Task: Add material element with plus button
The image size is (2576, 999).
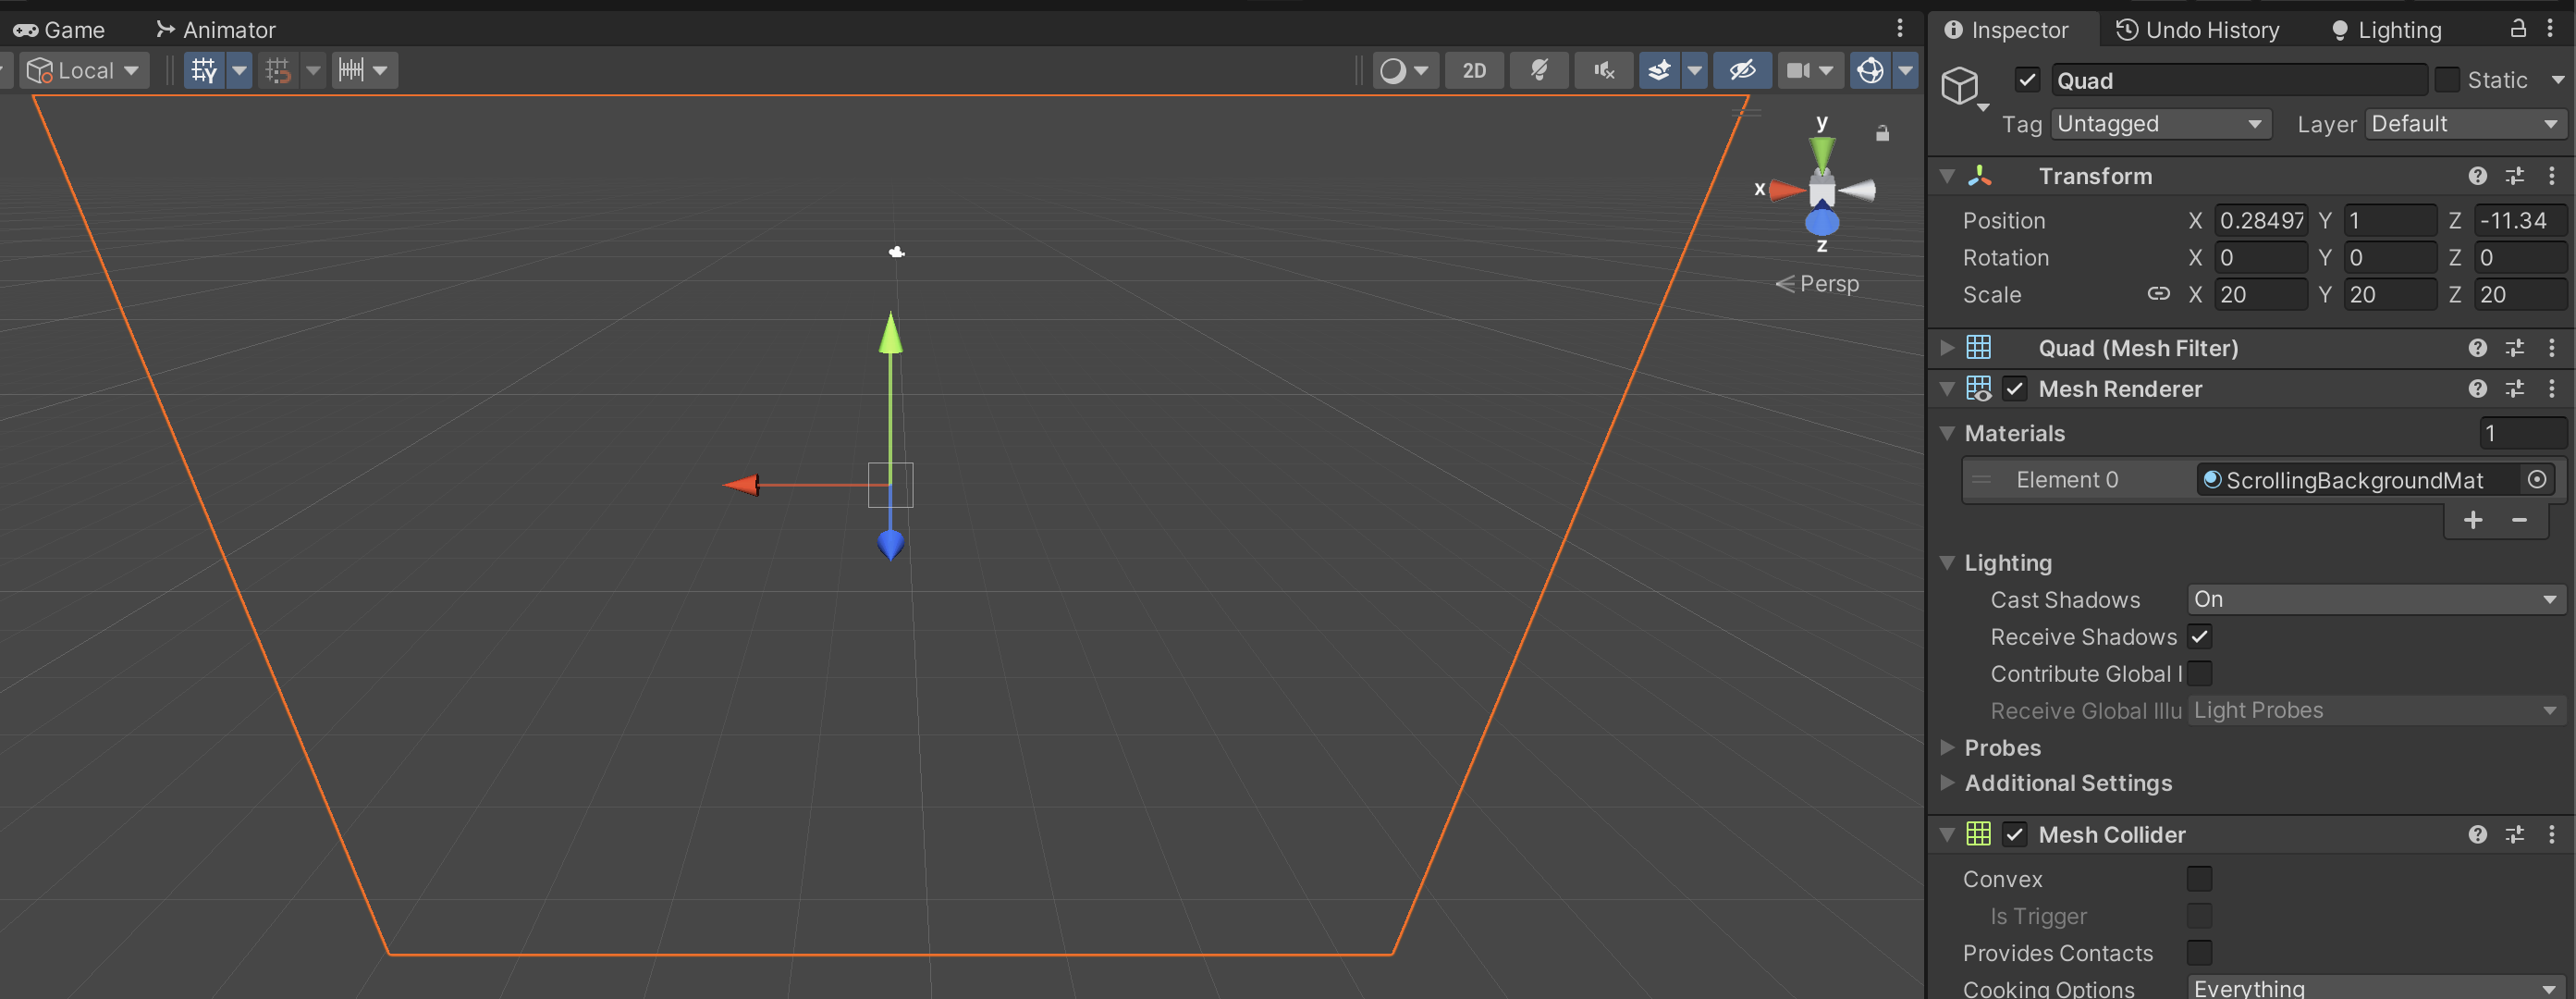Action: pyautogui.click(x=2472, y=520)
